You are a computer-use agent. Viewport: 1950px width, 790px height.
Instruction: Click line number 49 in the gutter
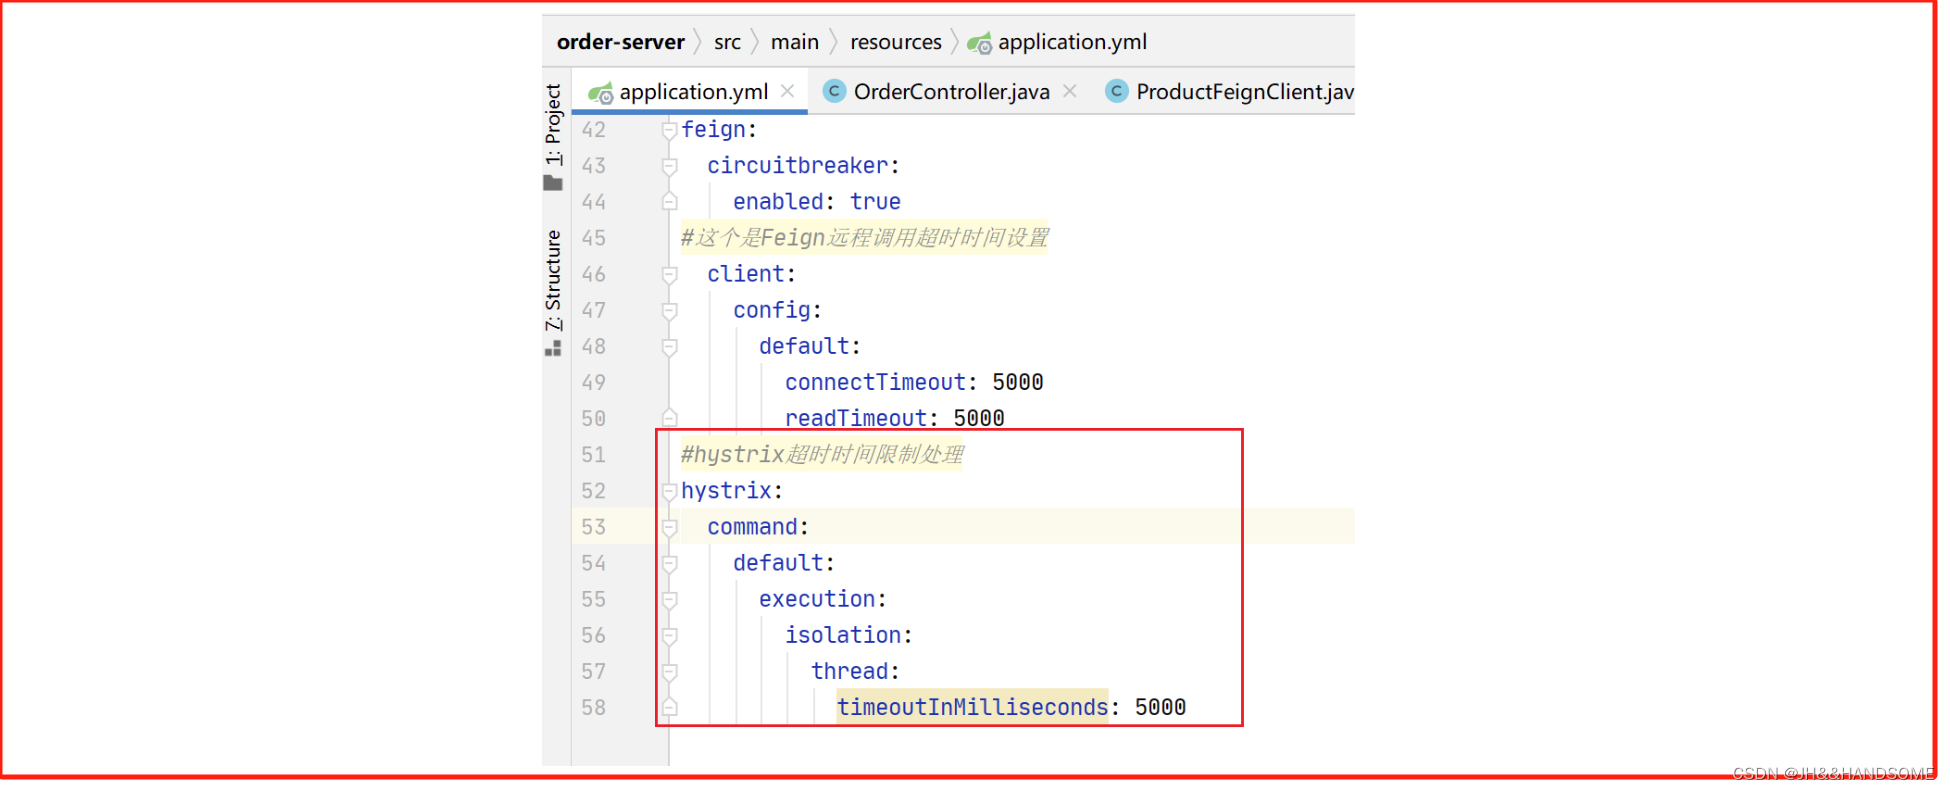coord(593,382)
